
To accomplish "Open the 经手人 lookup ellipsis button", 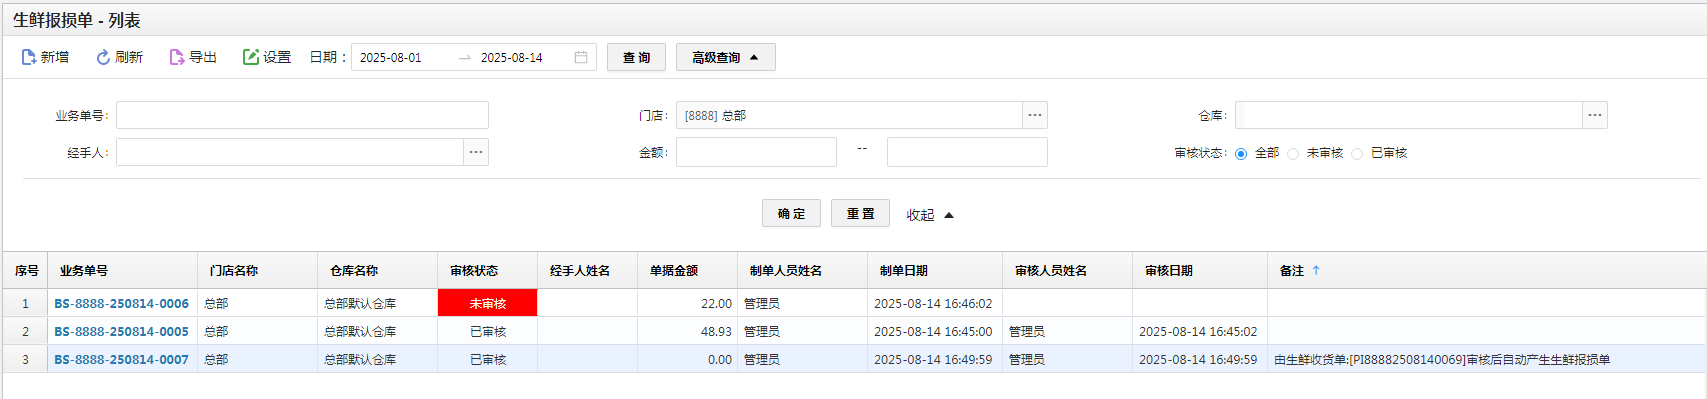I will pyautogui.click(x=476, y=152).
